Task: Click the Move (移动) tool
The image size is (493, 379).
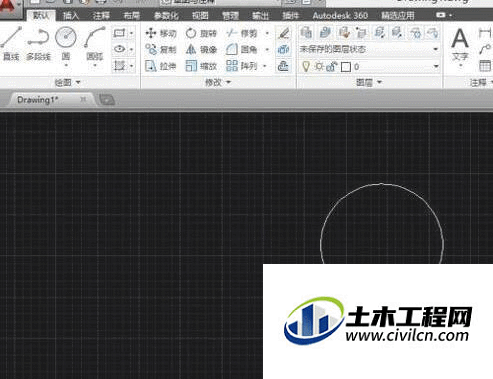Action: coord(161,33)
